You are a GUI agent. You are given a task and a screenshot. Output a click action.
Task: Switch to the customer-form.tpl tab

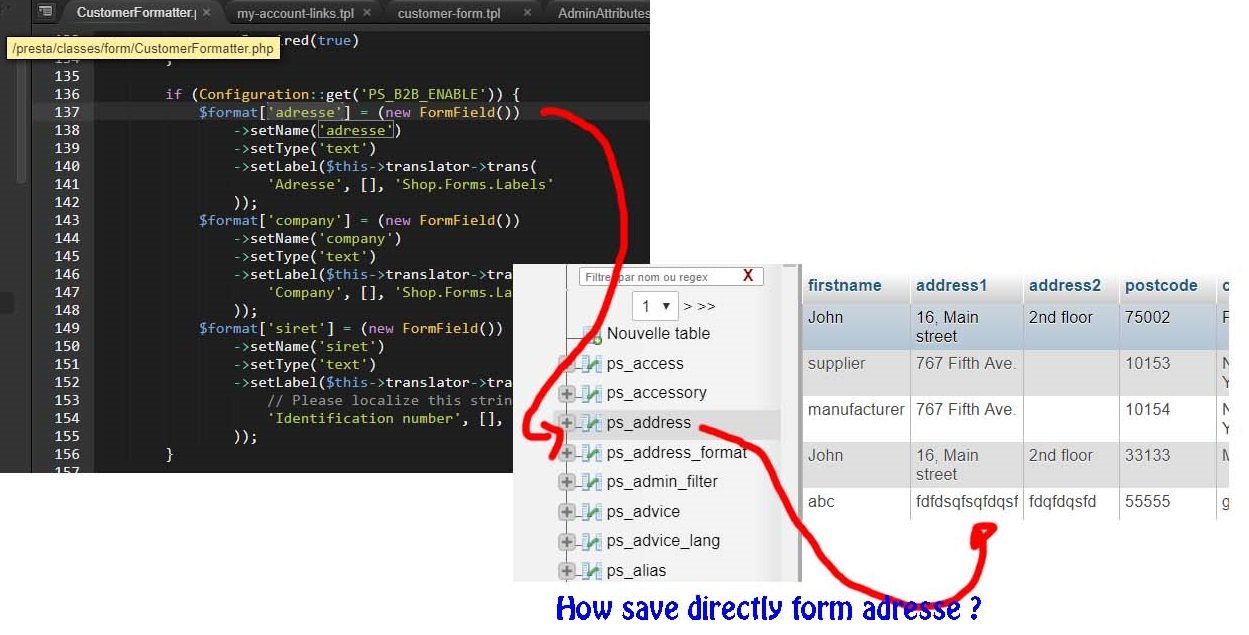450,13
